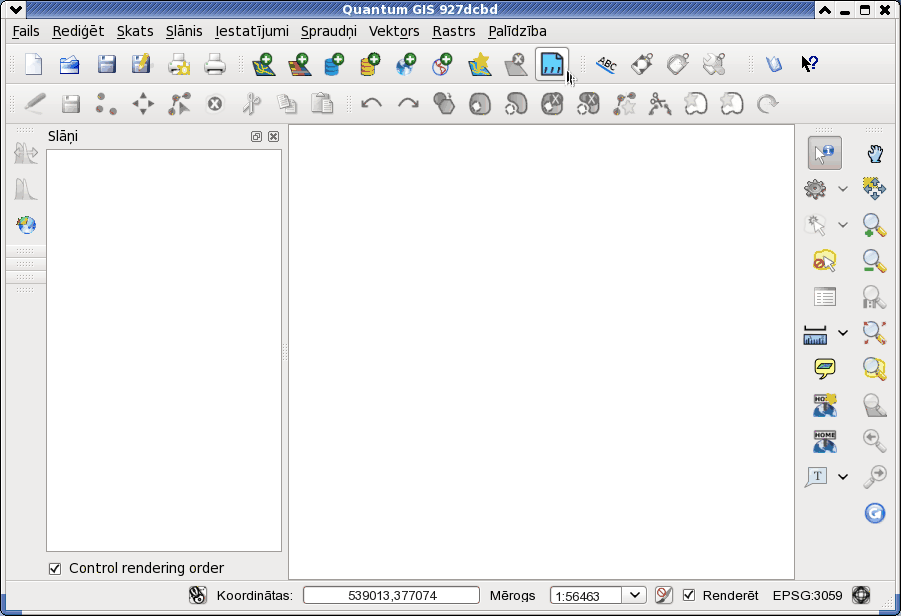Viewport: 901px width, 616px height.
Task: Open the Mērogs scale dropdown arrow
Action: 634,595
